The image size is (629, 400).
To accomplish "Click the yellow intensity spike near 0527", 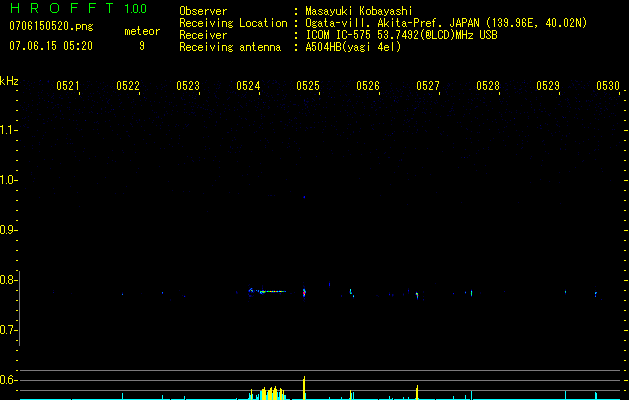I will tap(417, 392).
